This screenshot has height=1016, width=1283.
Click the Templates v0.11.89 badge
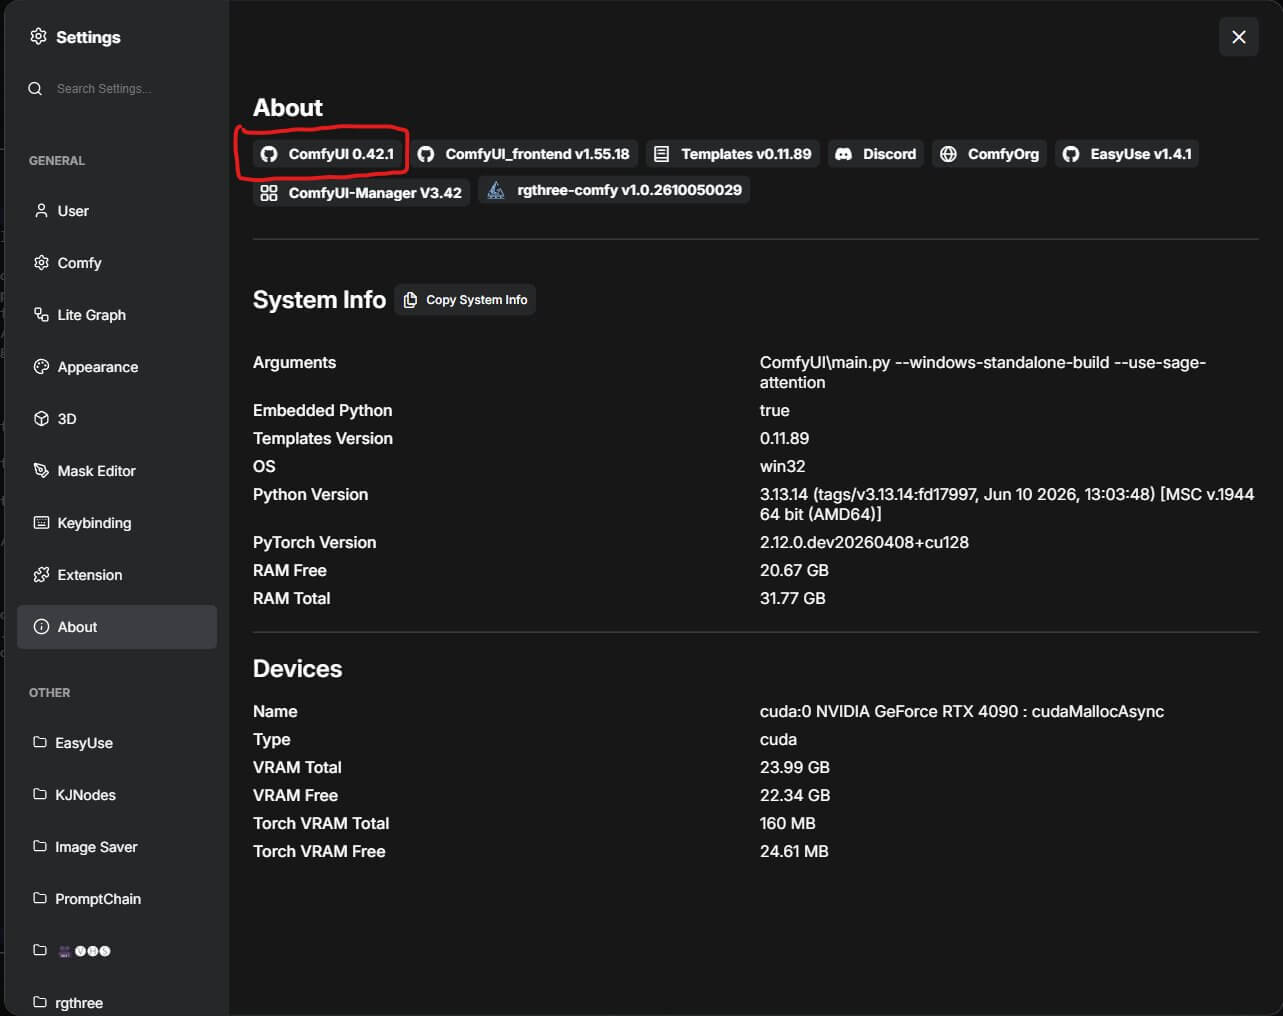(733, 154)
